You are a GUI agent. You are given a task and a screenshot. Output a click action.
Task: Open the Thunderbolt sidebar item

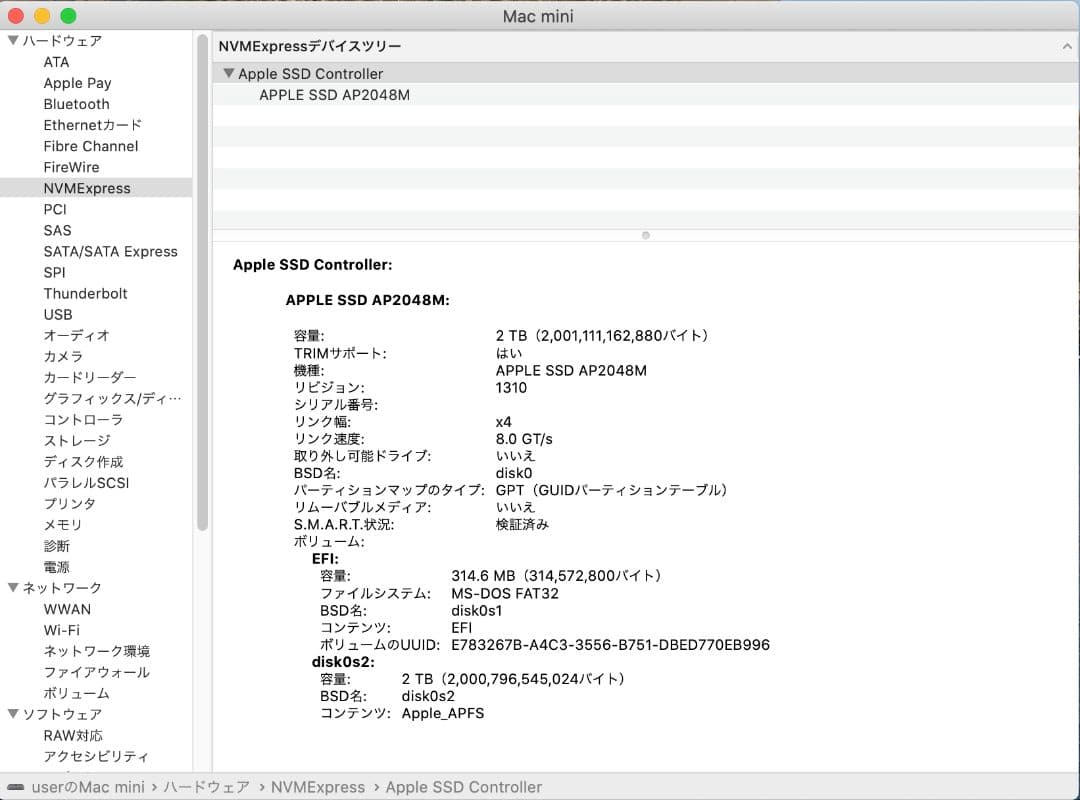pos(85,294)
